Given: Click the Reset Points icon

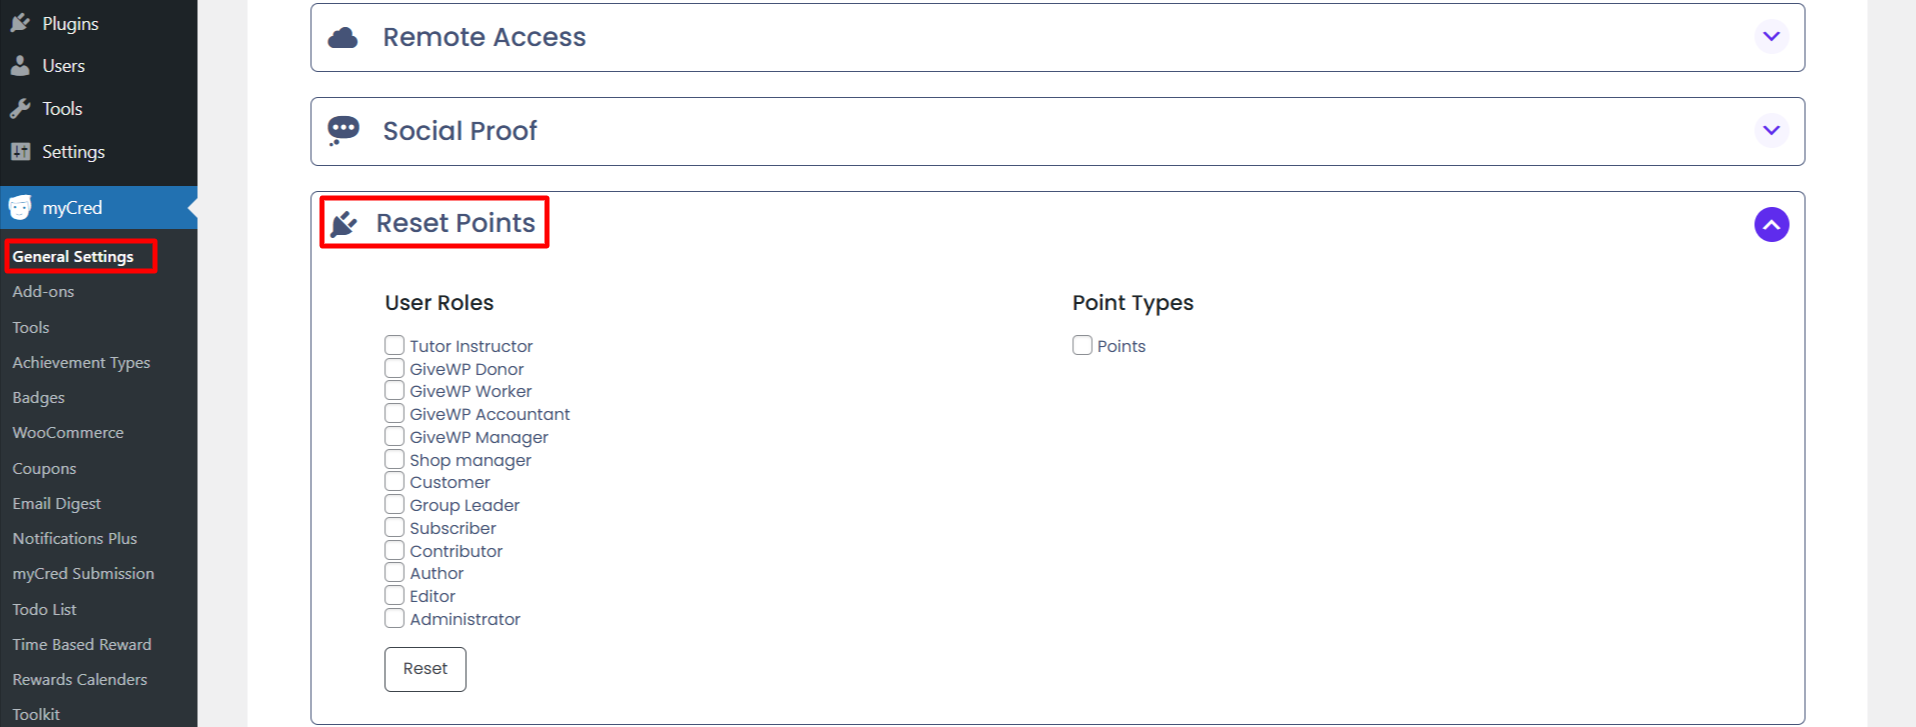Looking at the screenshot, I should [x=344, y=224].
